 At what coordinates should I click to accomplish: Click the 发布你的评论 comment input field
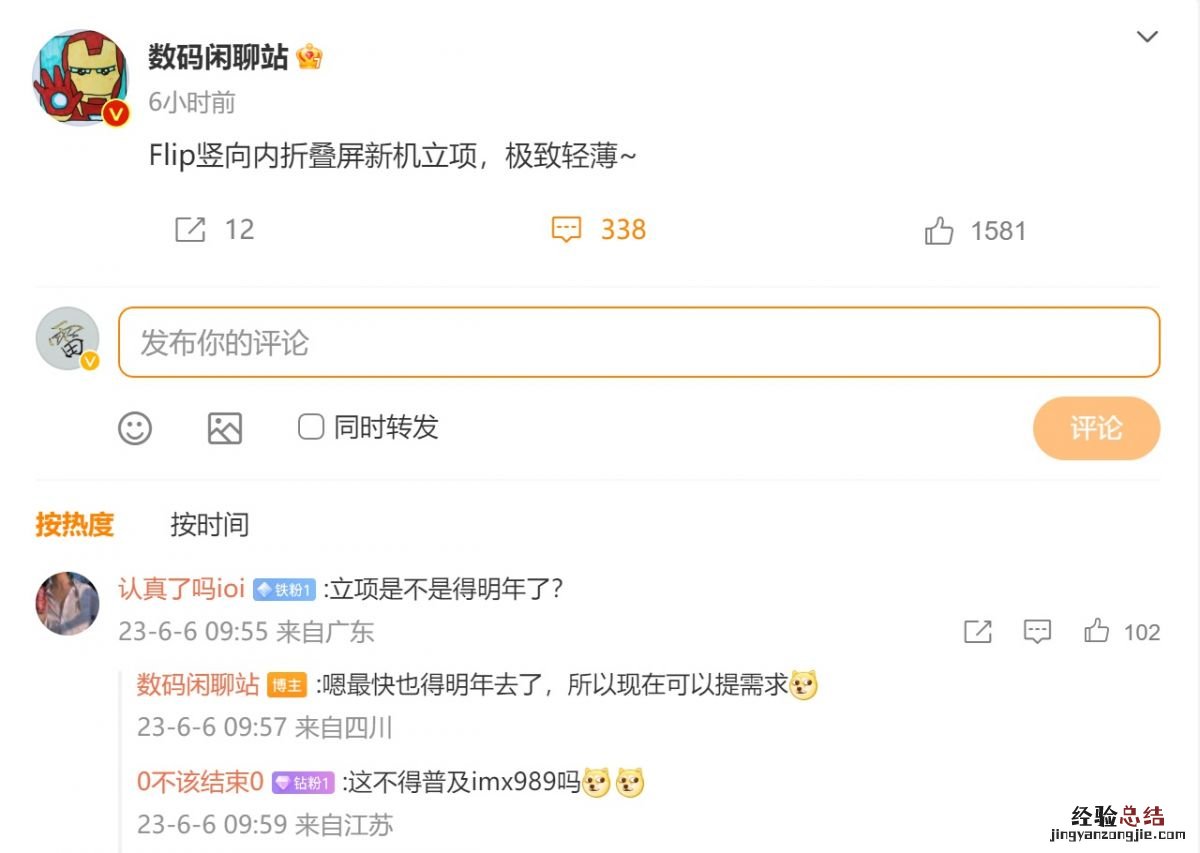click(x=639, y=342)
